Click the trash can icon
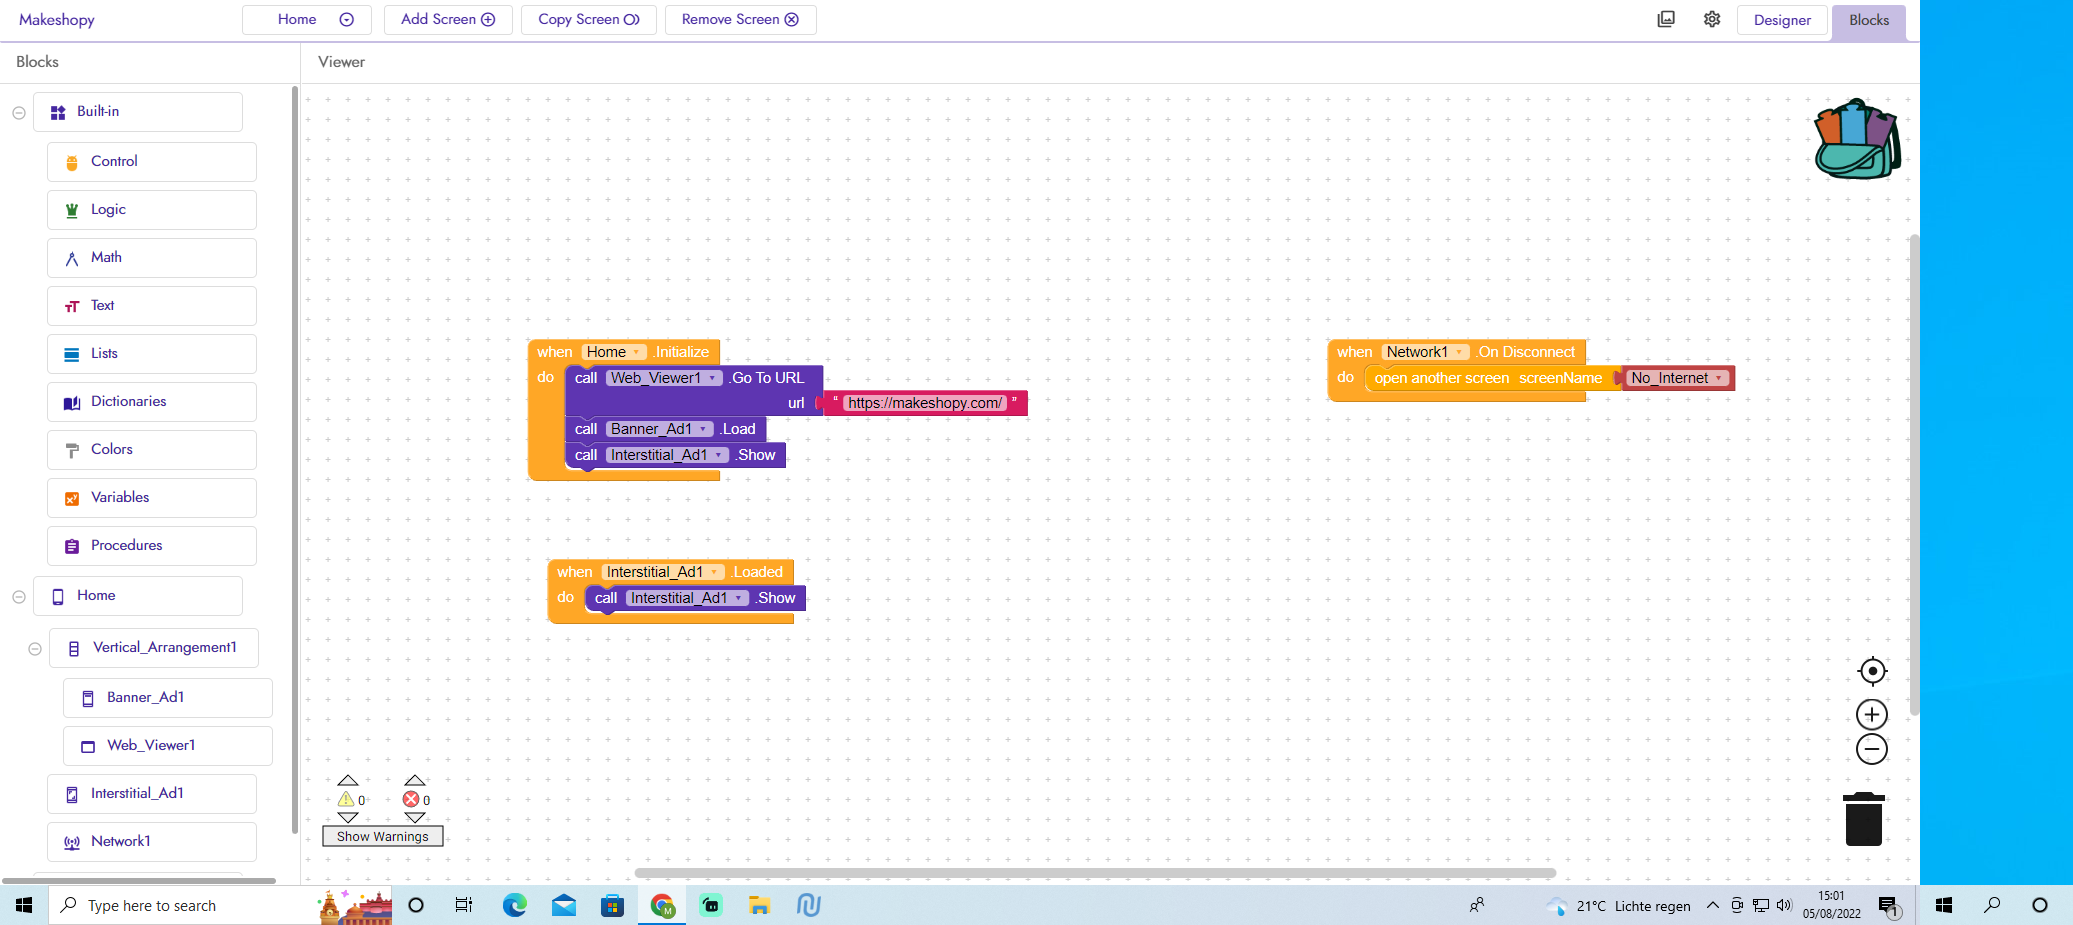The width and height of the screenshot is (2073, 925). pyautogui.click(x=1863, y=819)
